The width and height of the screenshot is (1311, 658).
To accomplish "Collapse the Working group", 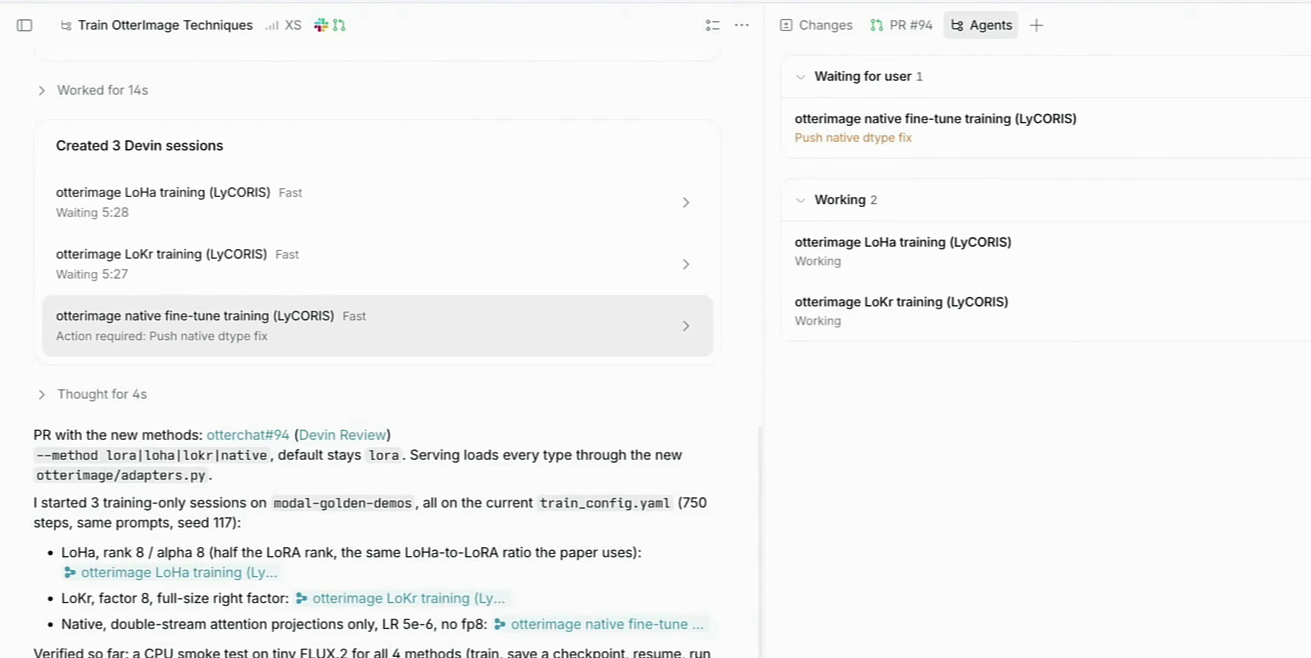I will point(800,200).
